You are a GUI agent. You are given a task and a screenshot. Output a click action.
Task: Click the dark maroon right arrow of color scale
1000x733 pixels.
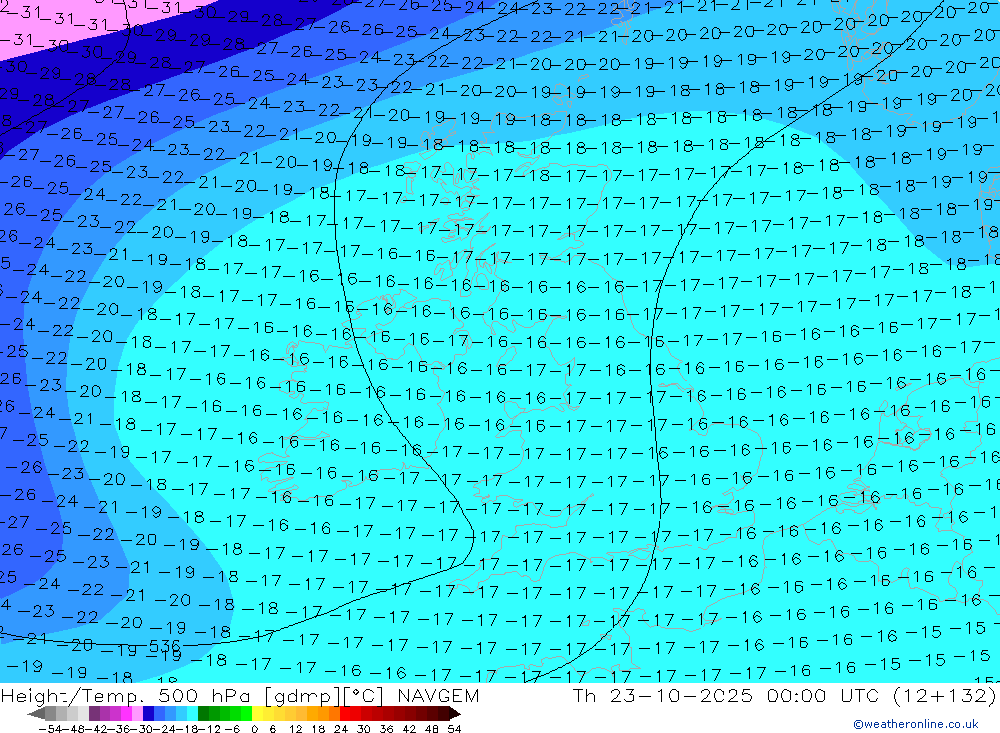(x=455, y=713)
